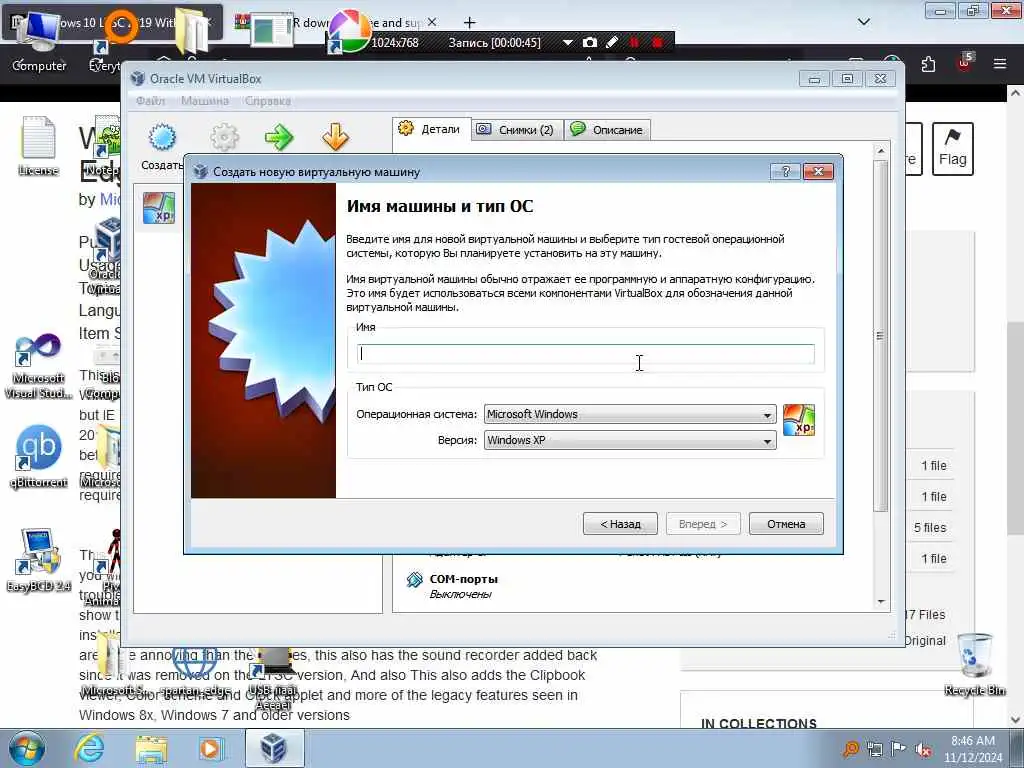The height and width of the screenshot is (768, 1024).
Task: Open the Файл menu in VirtualBox
Action: point(150,101)
